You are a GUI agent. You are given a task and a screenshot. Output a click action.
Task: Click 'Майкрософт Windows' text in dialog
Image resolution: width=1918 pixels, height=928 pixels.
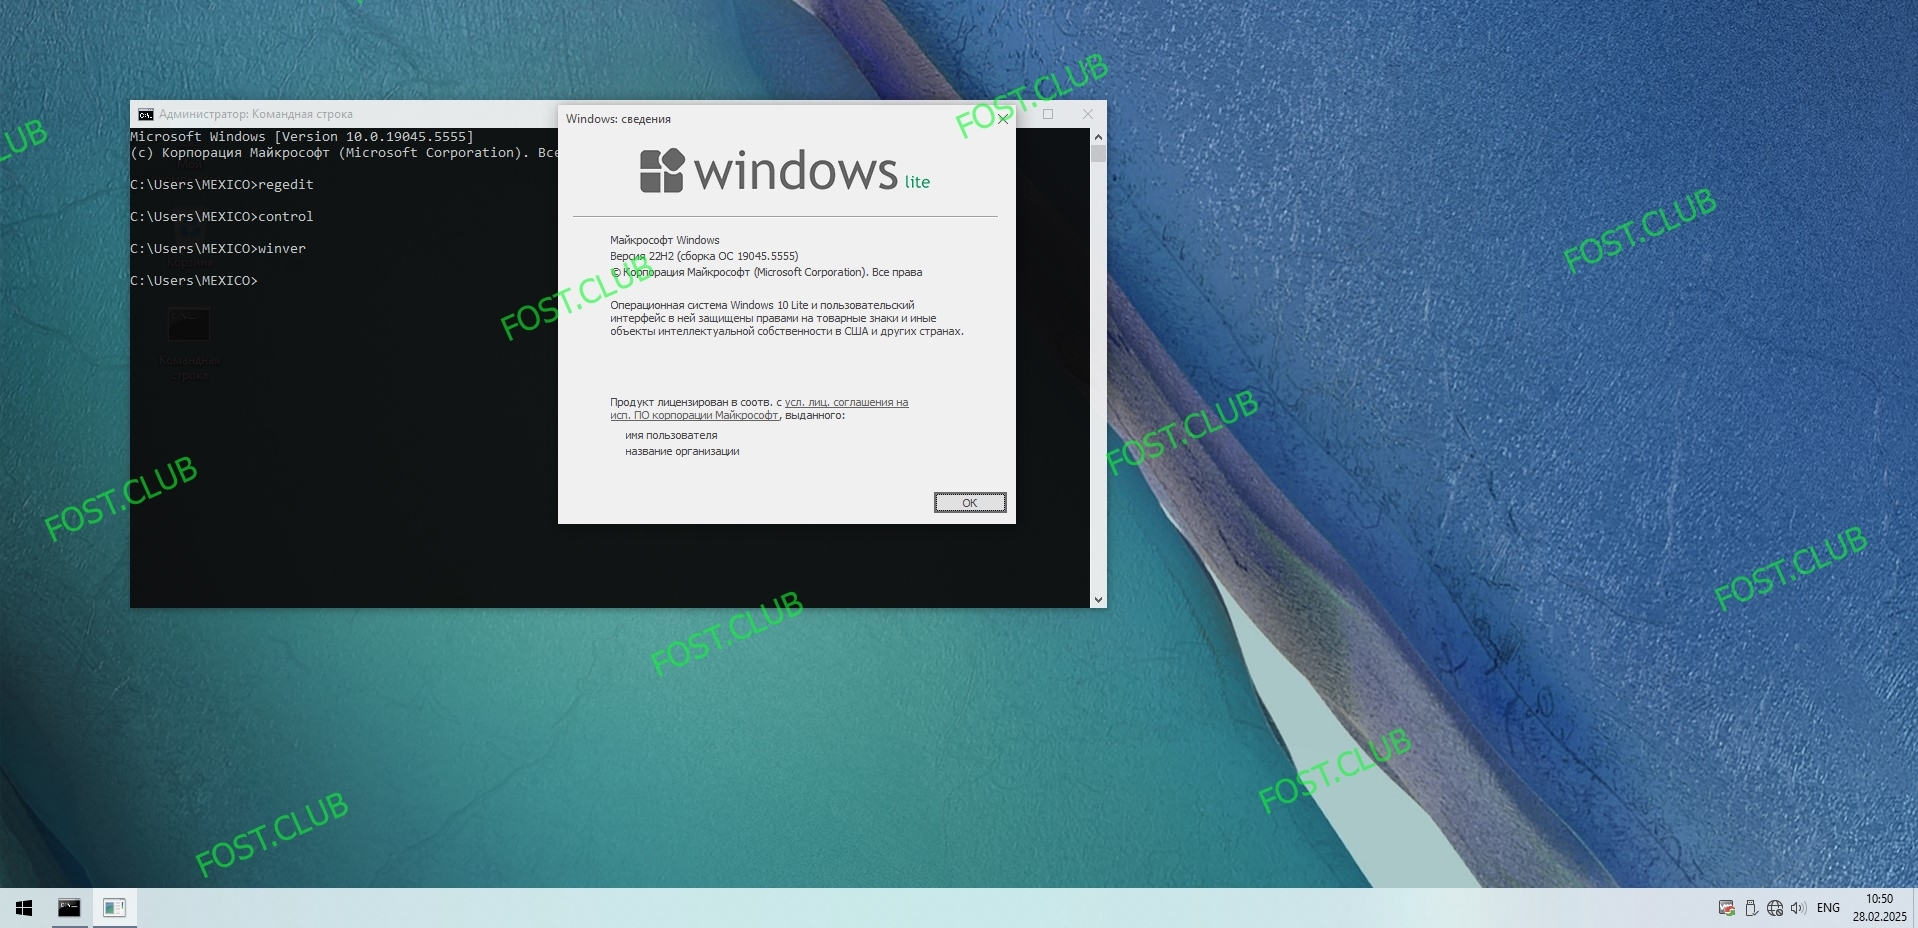tap(665, 240)
